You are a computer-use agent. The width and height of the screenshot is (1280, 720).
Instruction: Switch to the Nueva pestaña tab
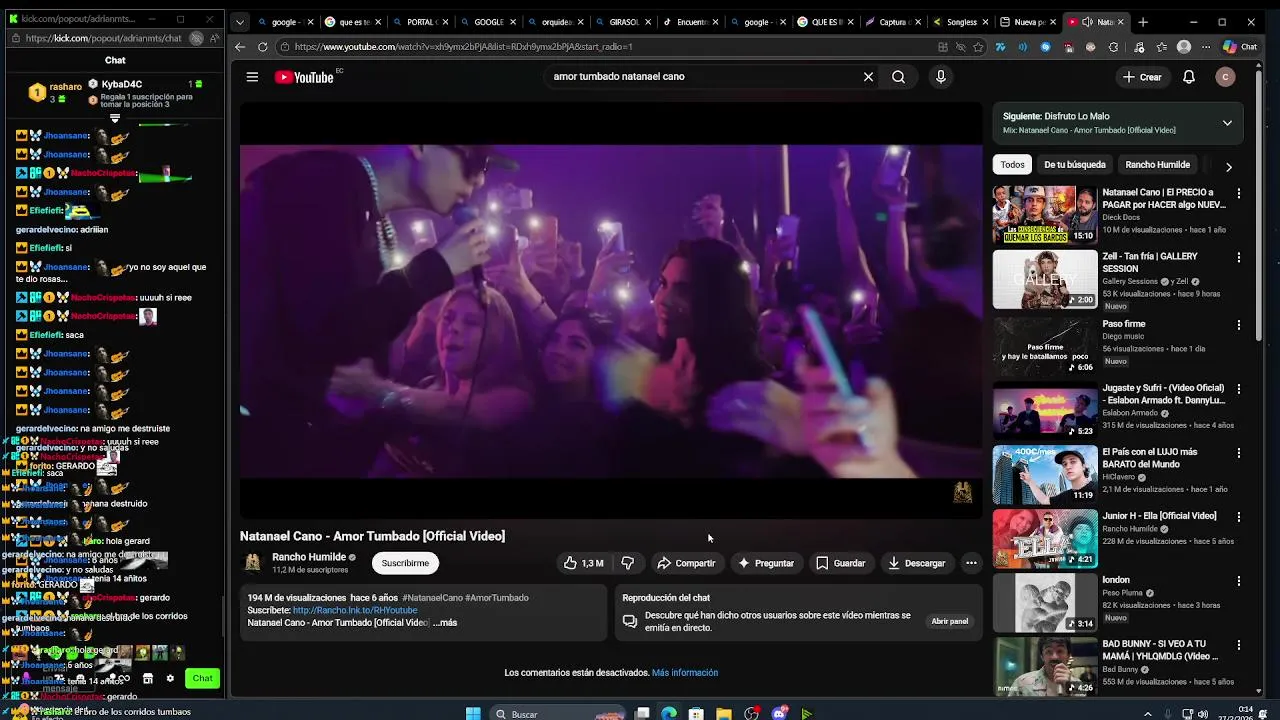click(x=1025, y=22)
